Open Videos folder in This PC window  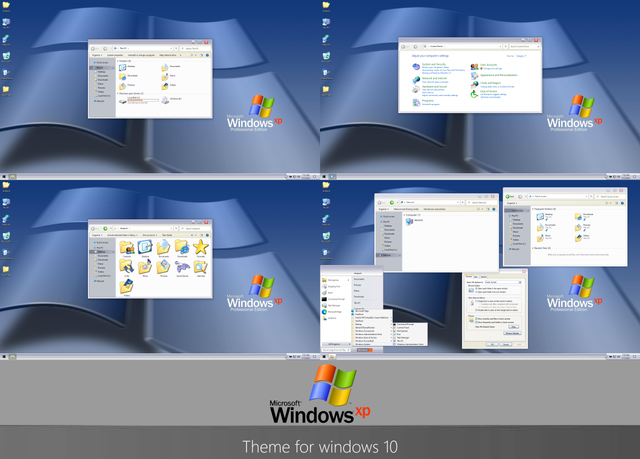tap(165, 86)
